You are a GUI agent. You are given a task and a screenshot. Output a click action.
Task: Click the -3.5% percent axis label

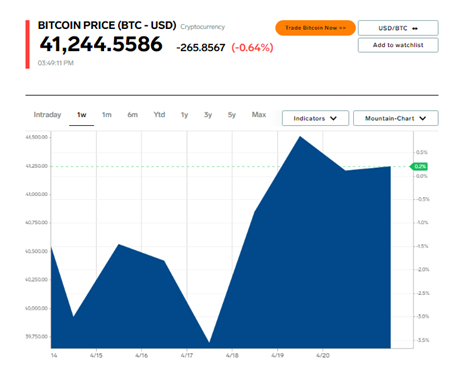pyautogui.click(x=423, y=340)
